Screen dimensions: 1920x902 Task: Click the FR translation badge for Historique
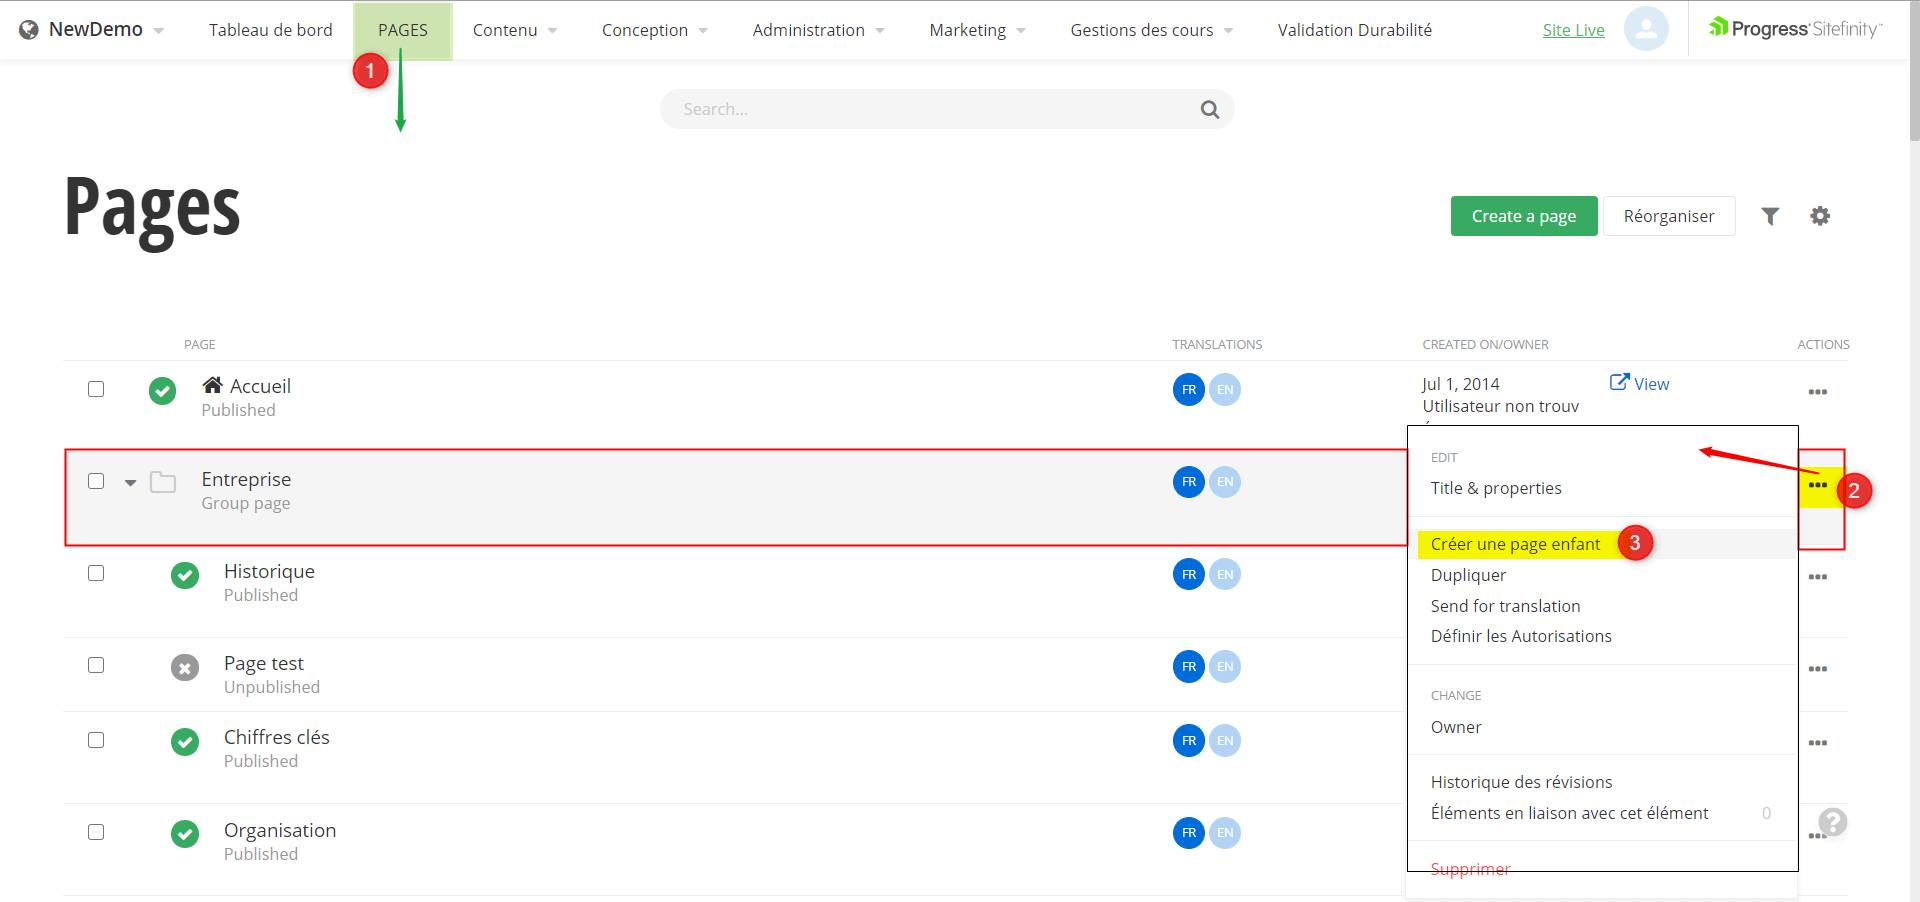click(x=1188, y=574)
